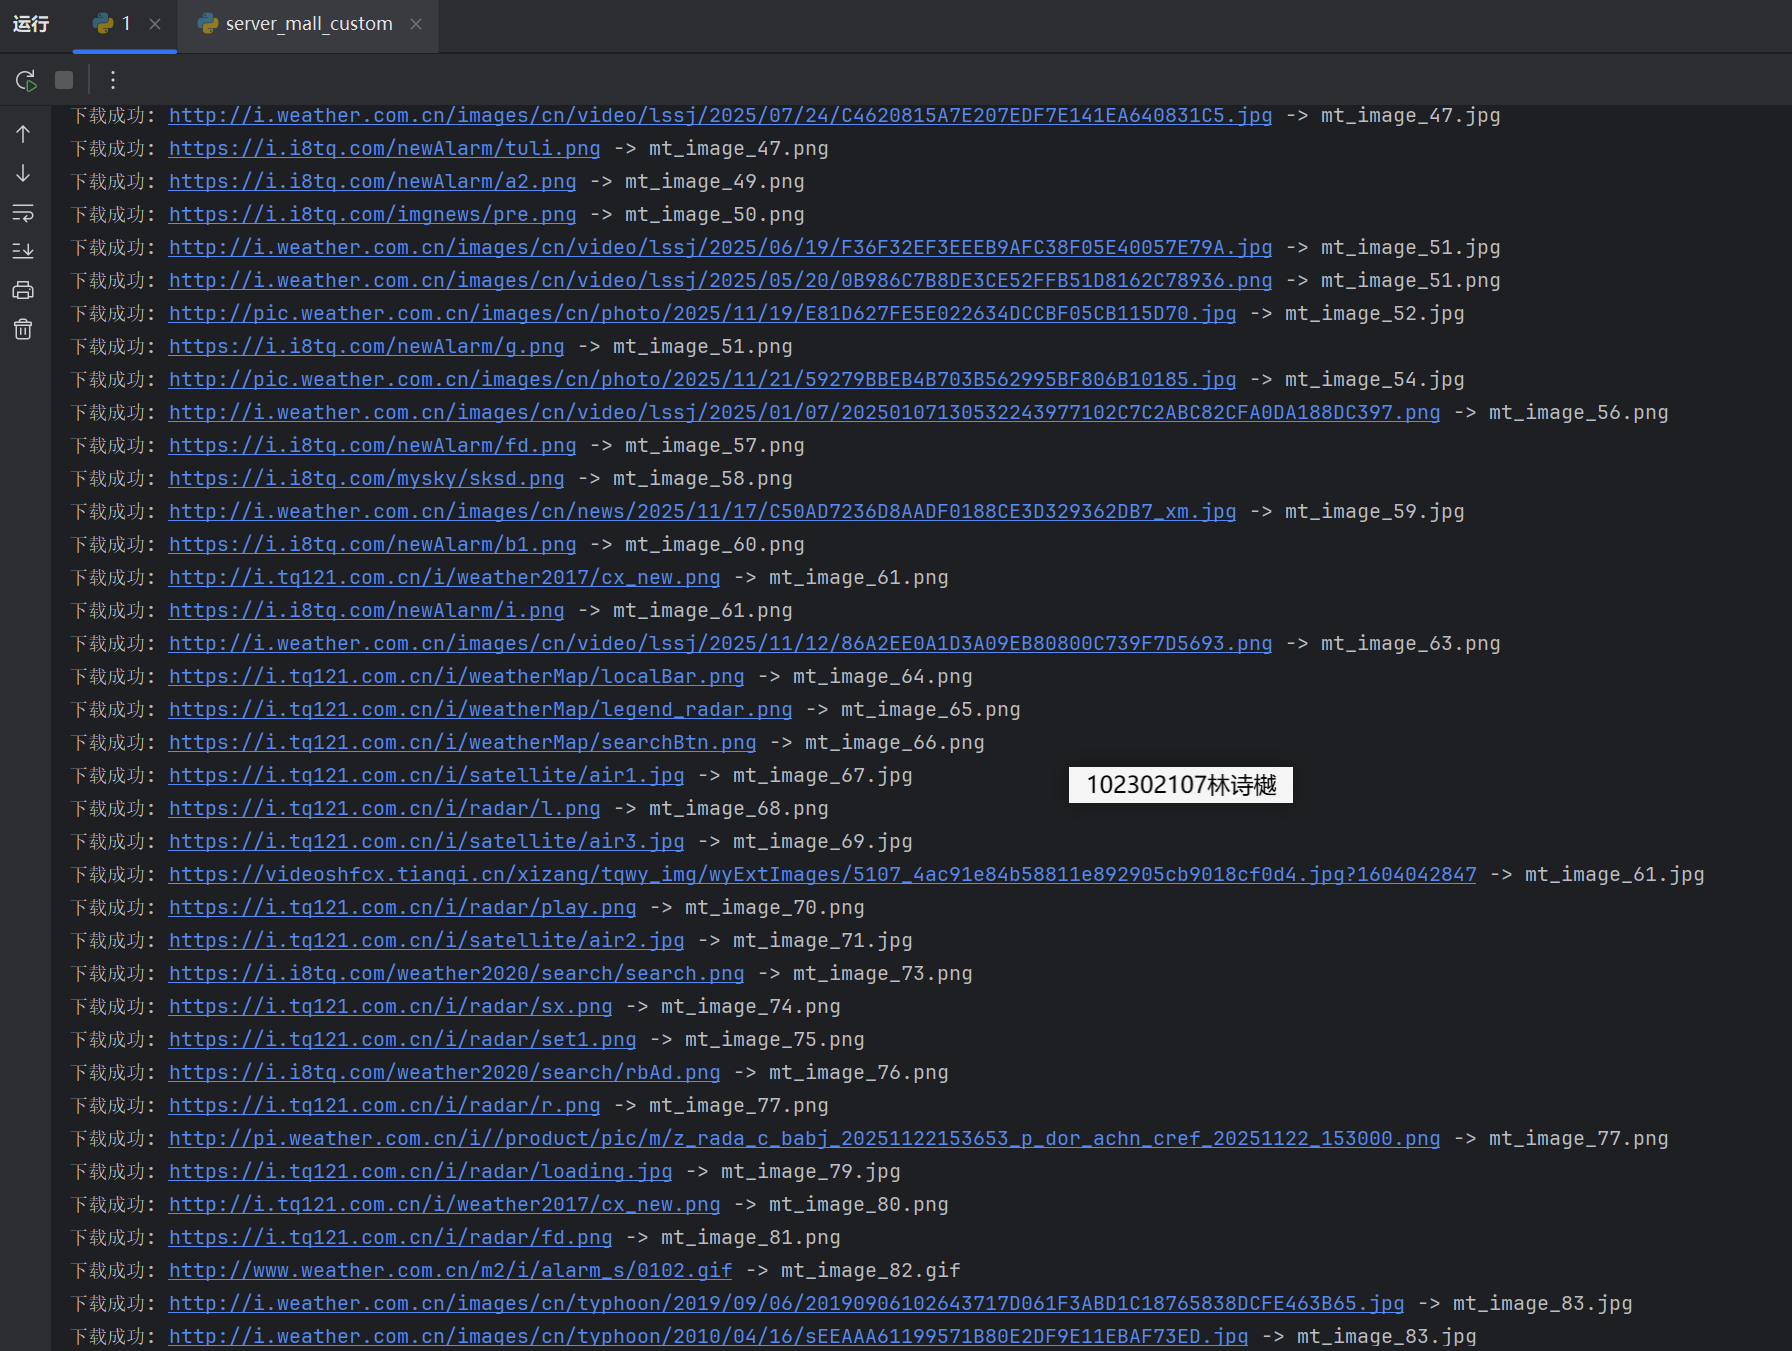The image size is (1792, 1351).
Task: Open the newAlarm/i.png link
Action: point(367,610)
